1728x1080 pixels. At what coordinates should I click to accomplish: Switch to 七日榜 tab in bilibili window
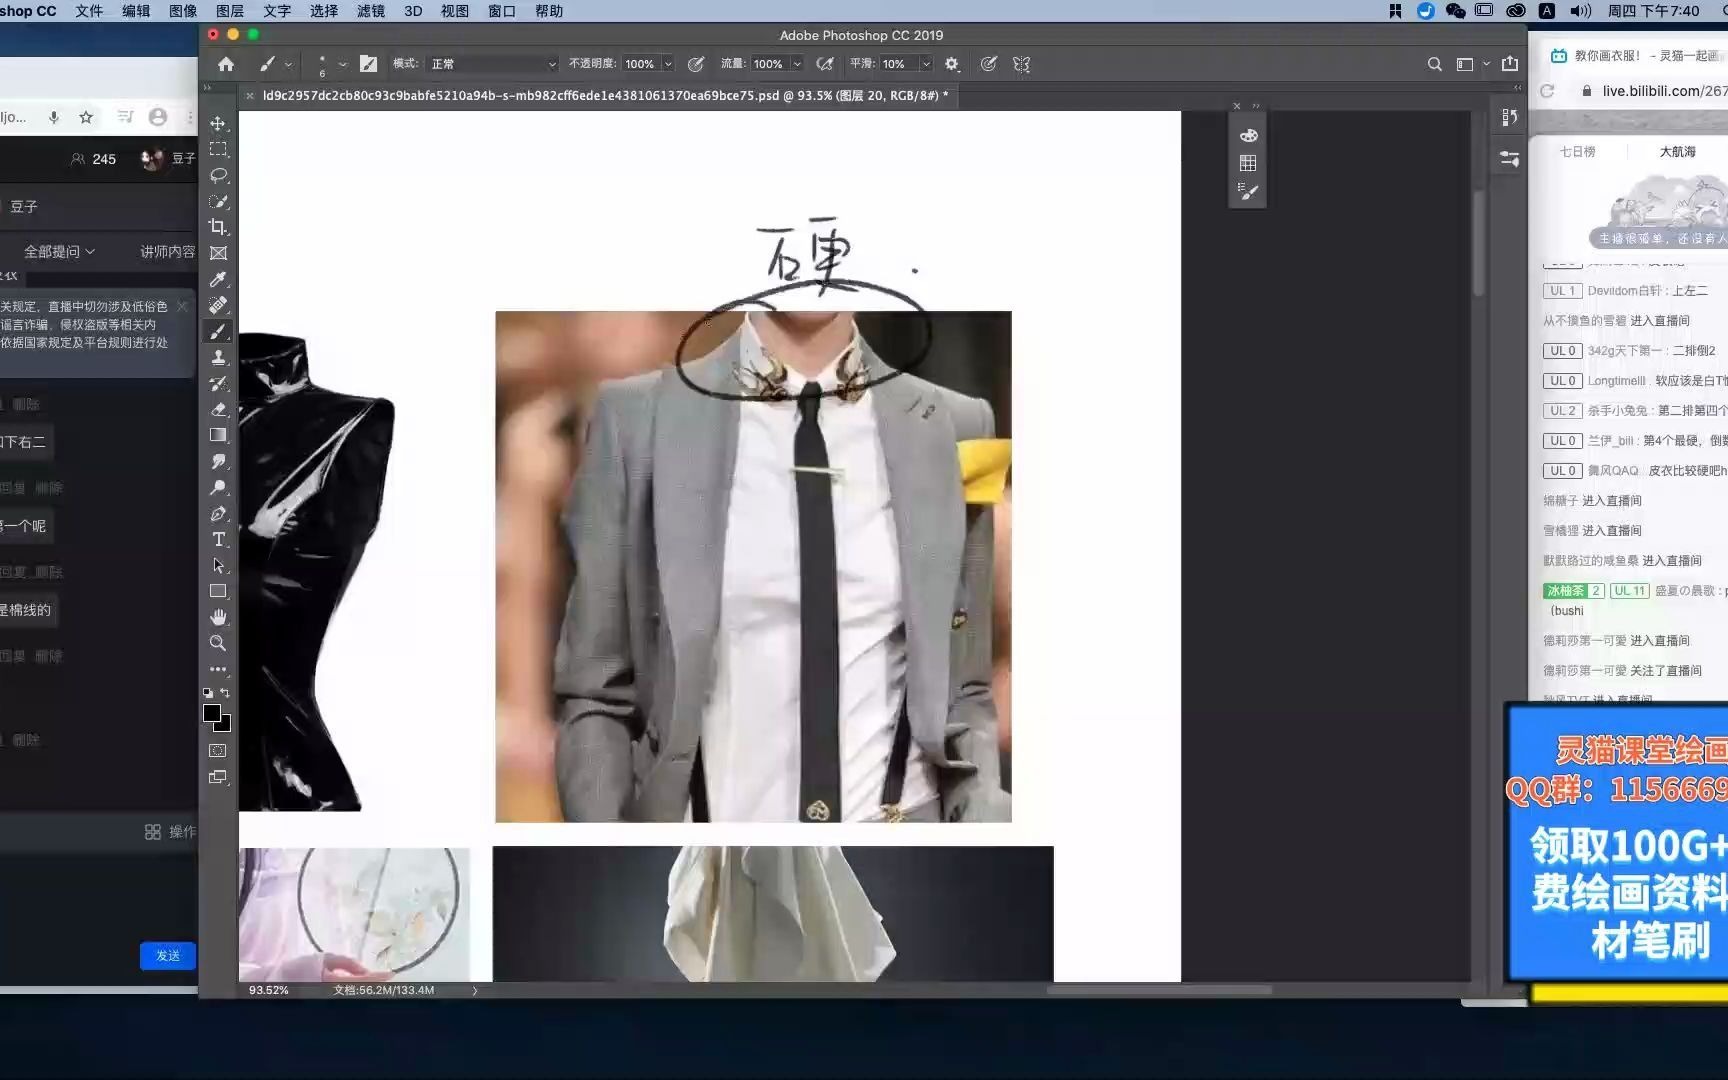coord(1578,152)
